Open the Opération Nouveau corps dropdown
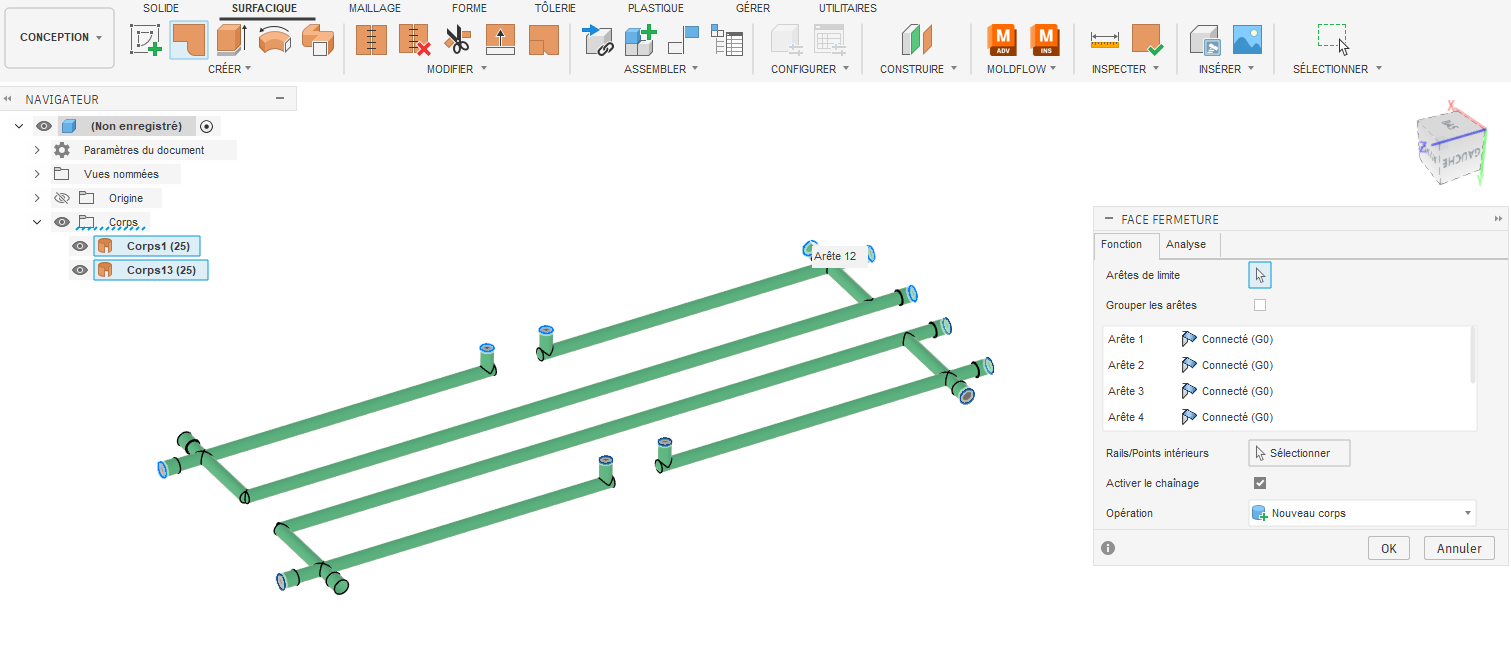Screen dimensions: 1511x653 pyautogui.click(x=1361, y=513)
